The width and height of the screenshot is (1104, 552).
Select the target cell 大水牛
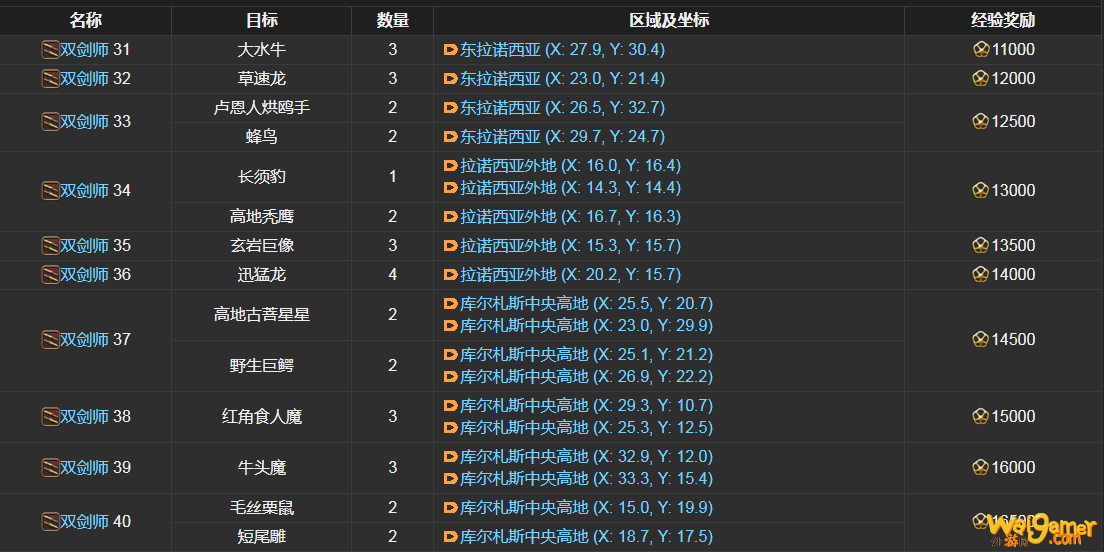261,50
